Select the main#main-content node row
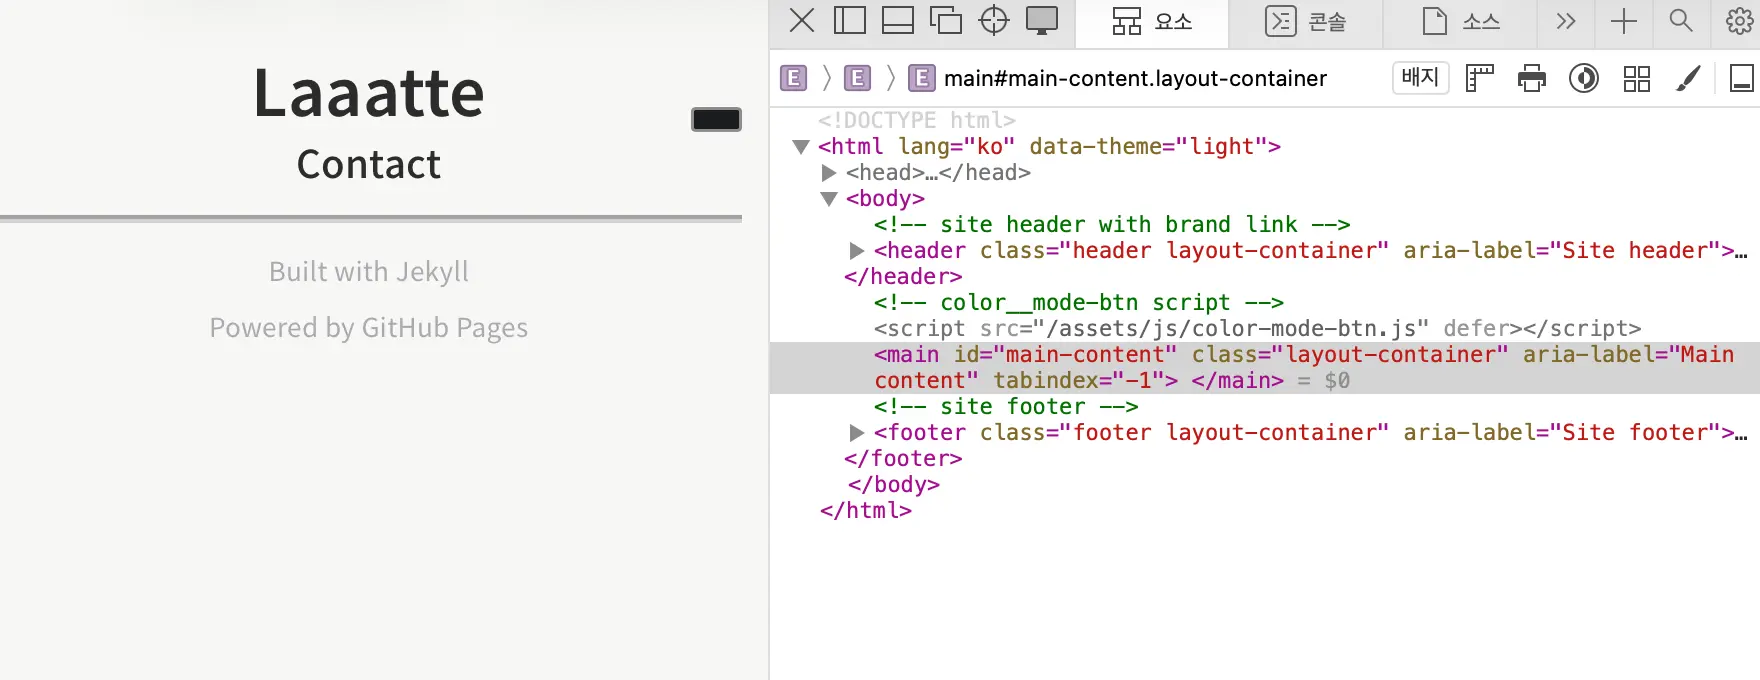 coord(1265,368)
